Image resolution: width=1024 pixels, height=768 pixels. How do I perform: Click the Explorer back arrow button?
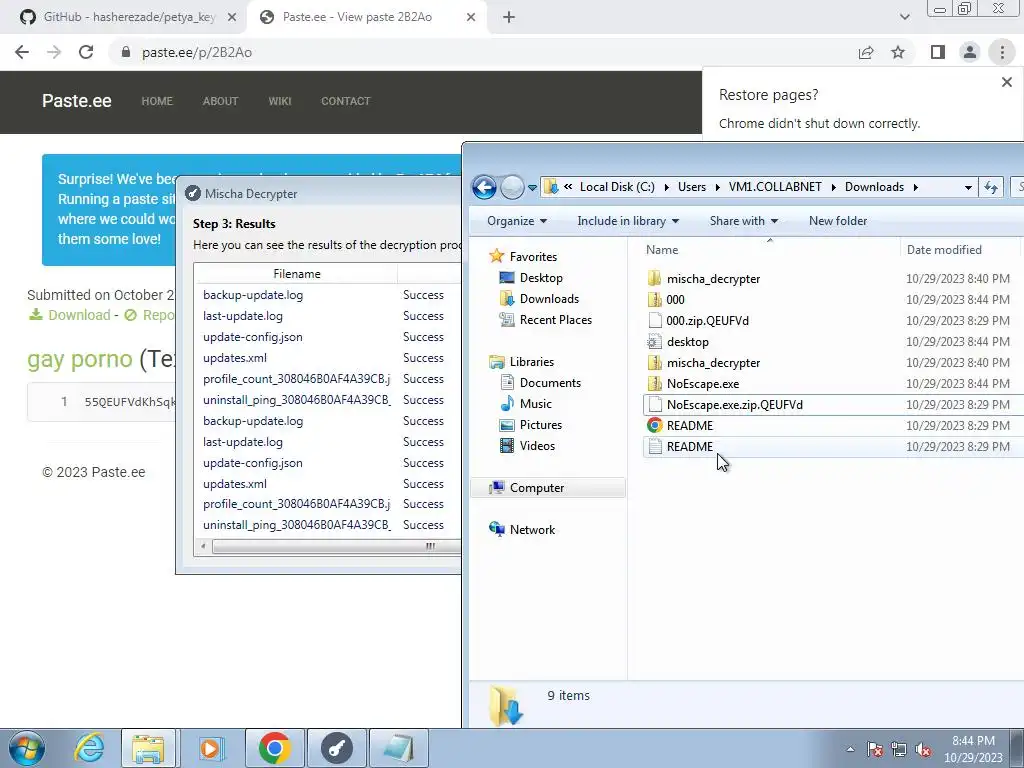(484, 187)
